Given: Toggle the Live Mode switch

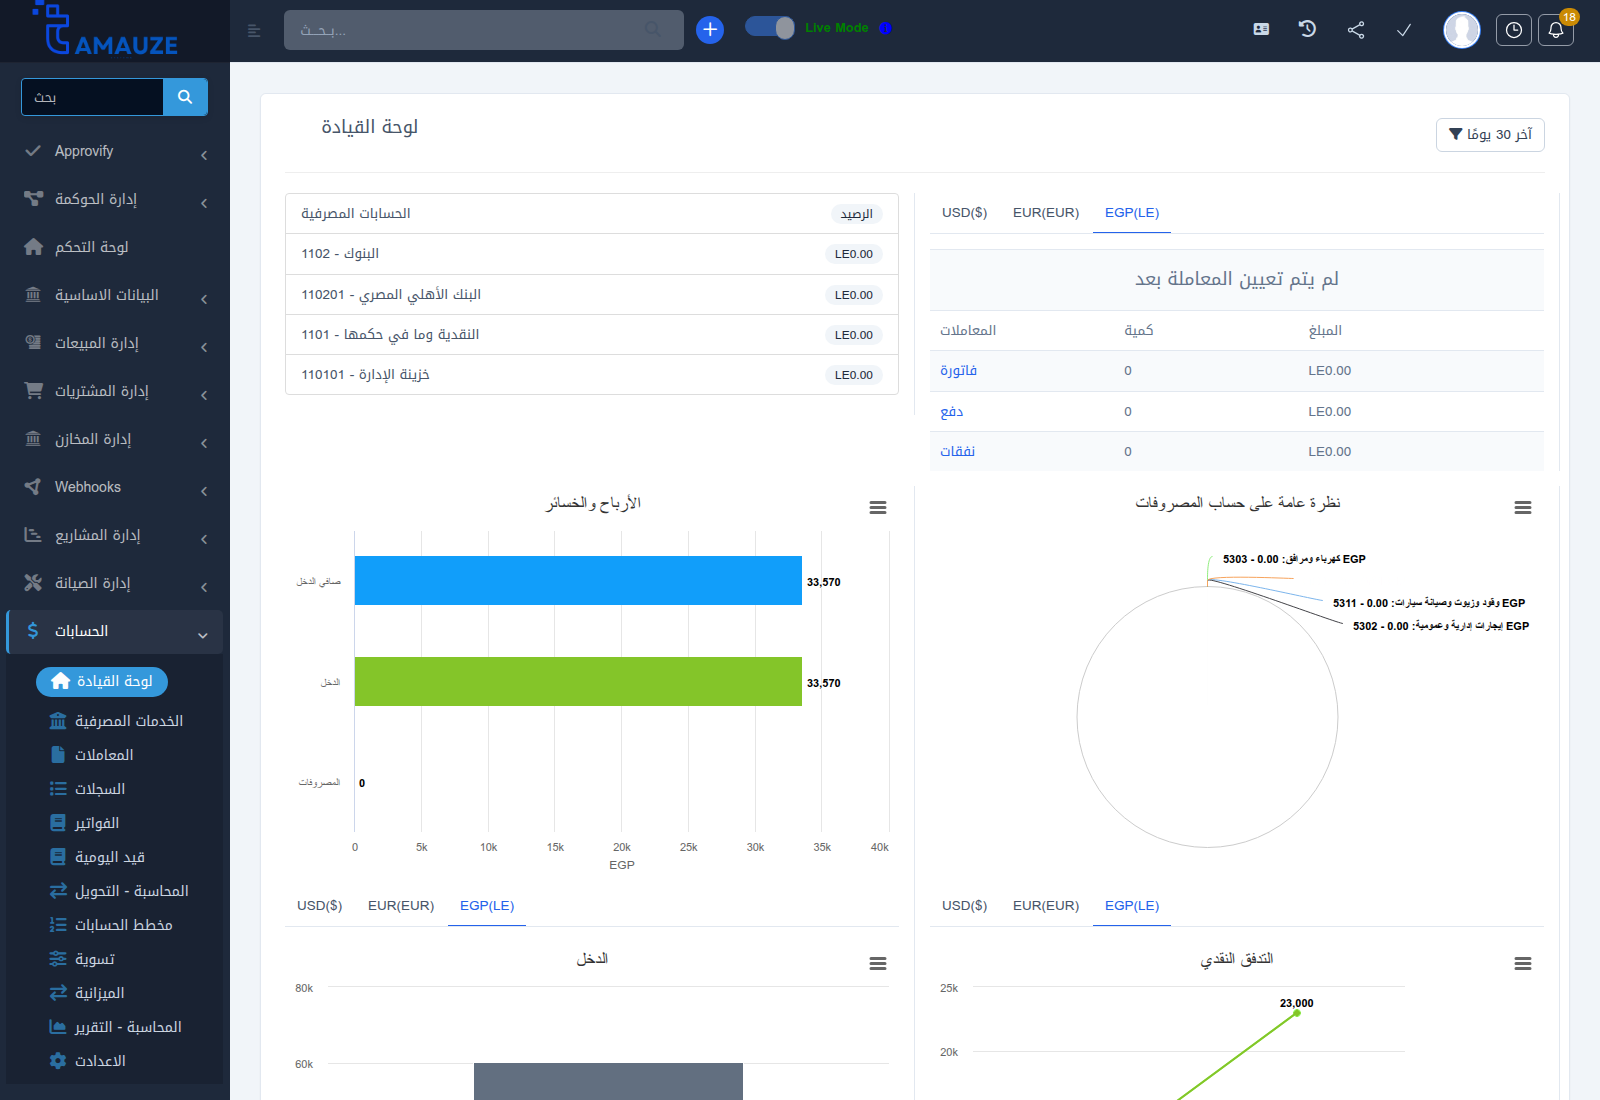Looking at the screenshot, I should (x=770, y=28).
